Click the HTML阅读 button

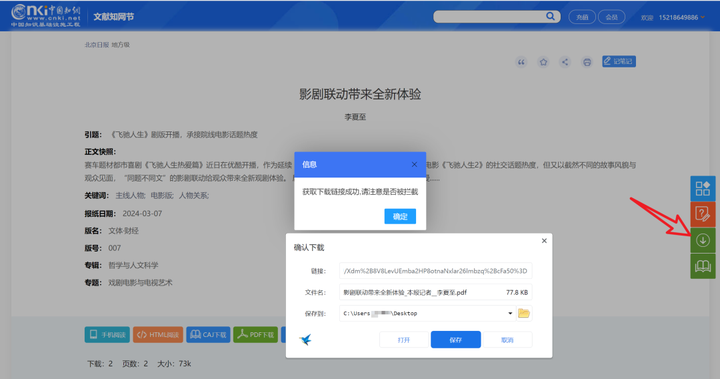(x=158, y=335)
